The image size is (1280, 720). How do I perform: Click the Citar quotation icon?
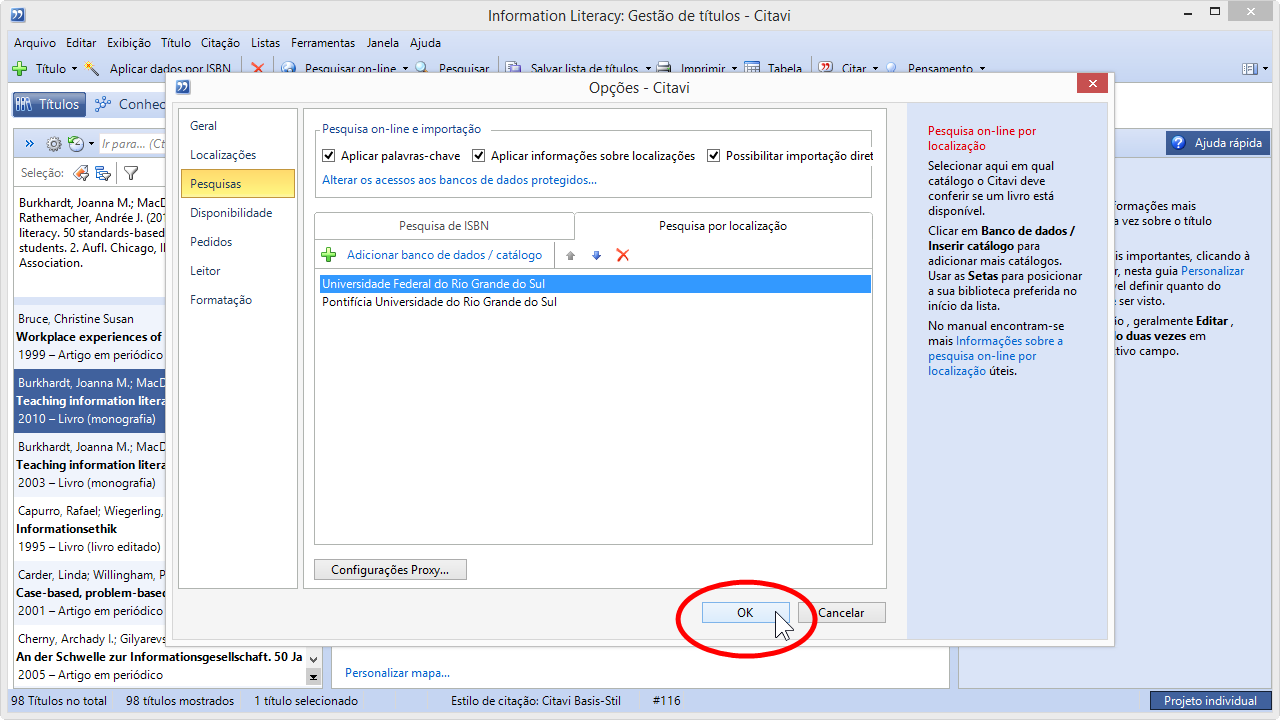tap(826, 69)
